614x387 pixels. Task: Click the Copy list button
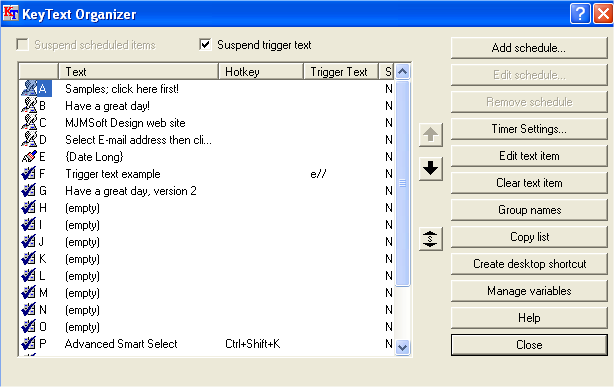coord(529,237)
